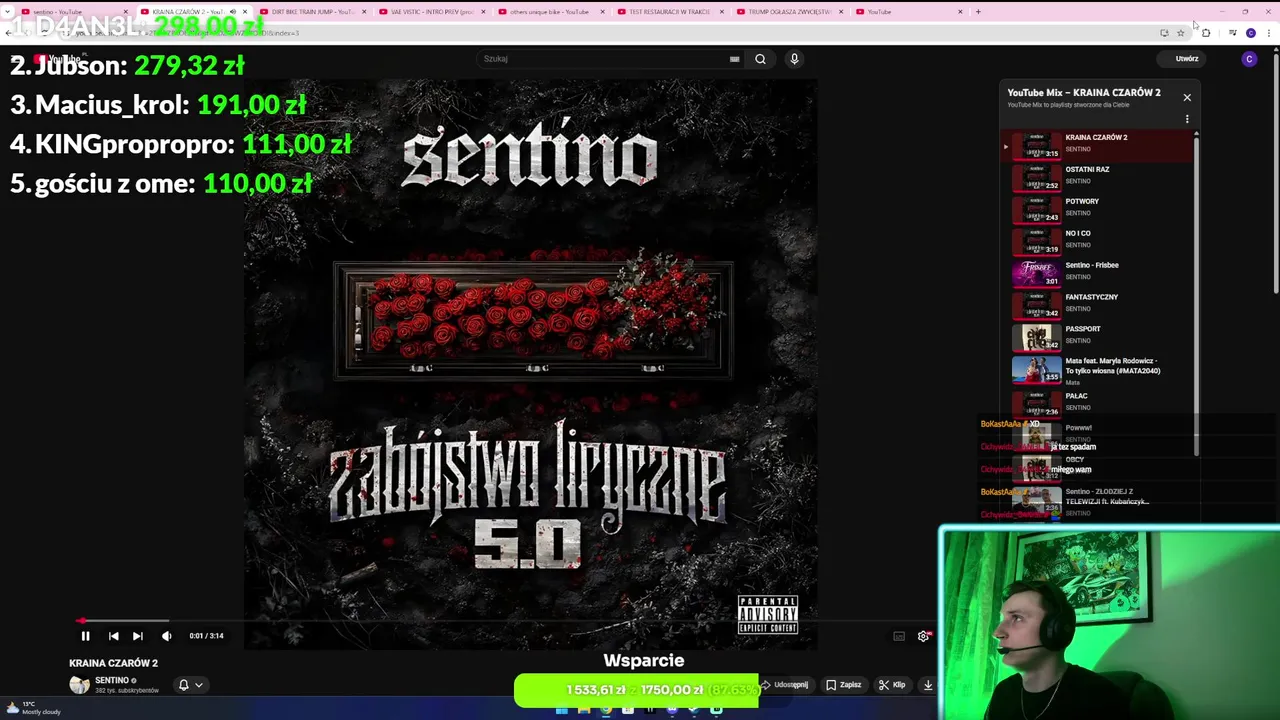Open browser profile icon in toolbar
The width and height of the screenshot is (1280, 720).
coord(1251,33)
